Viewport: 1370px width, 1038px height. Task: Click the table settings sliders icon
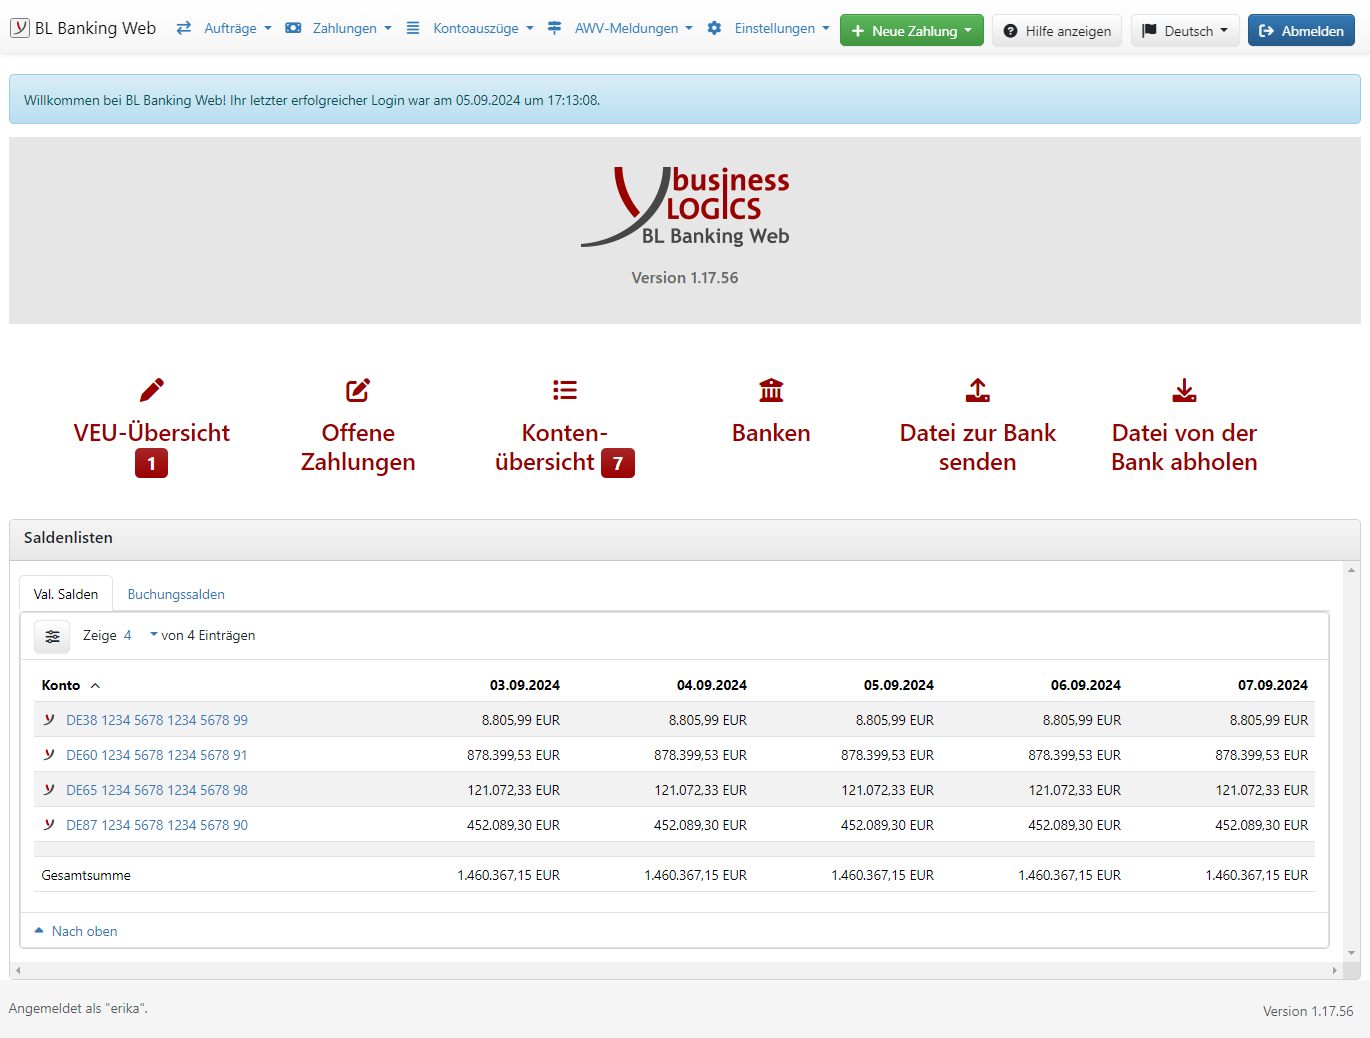[52, 636]
